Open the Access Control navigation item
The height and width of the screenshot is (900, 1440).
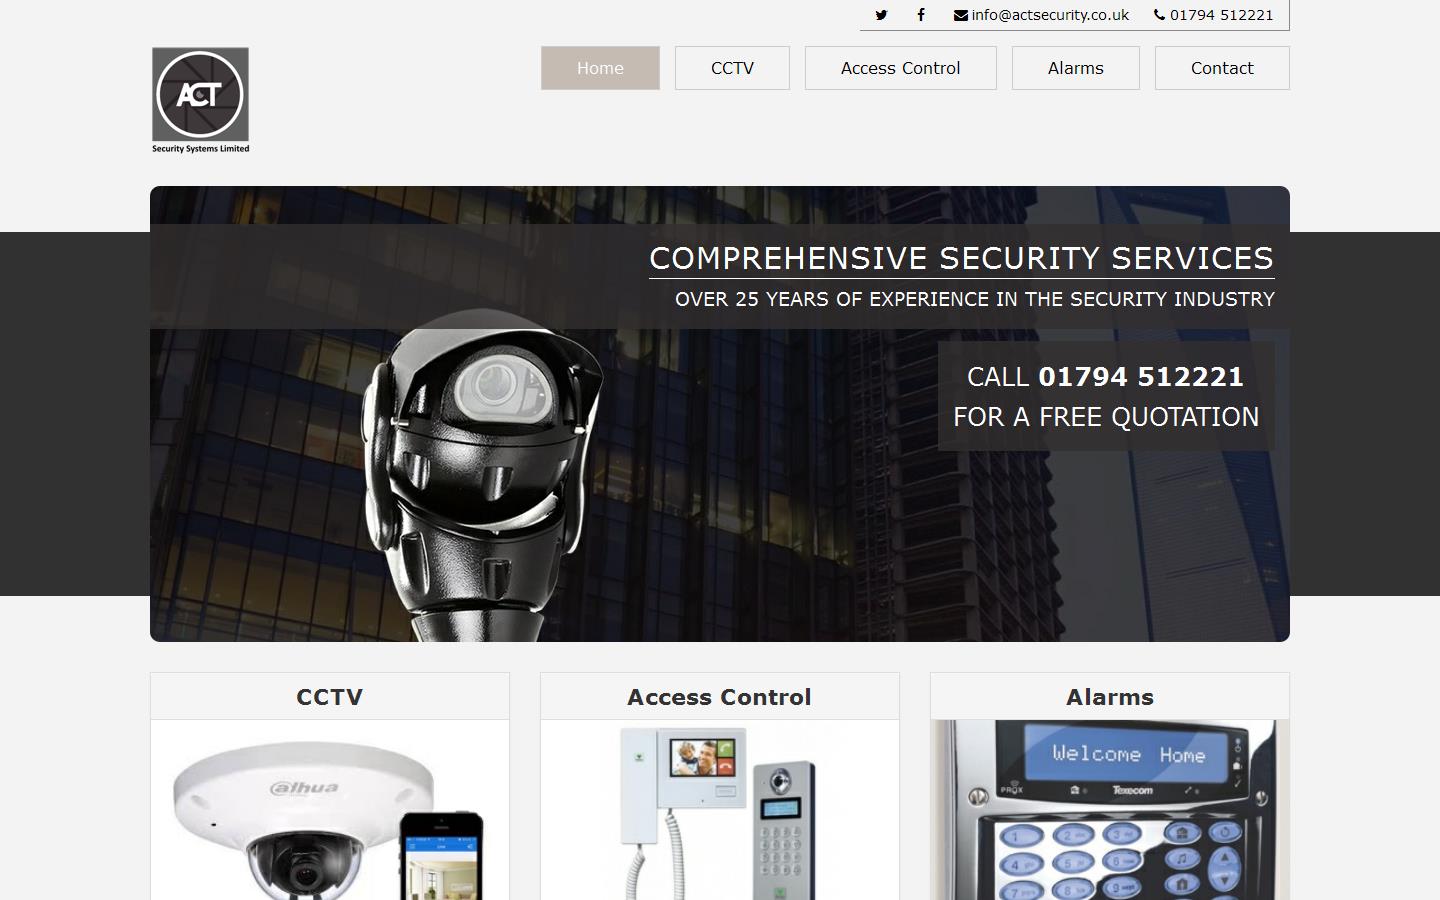900,68
